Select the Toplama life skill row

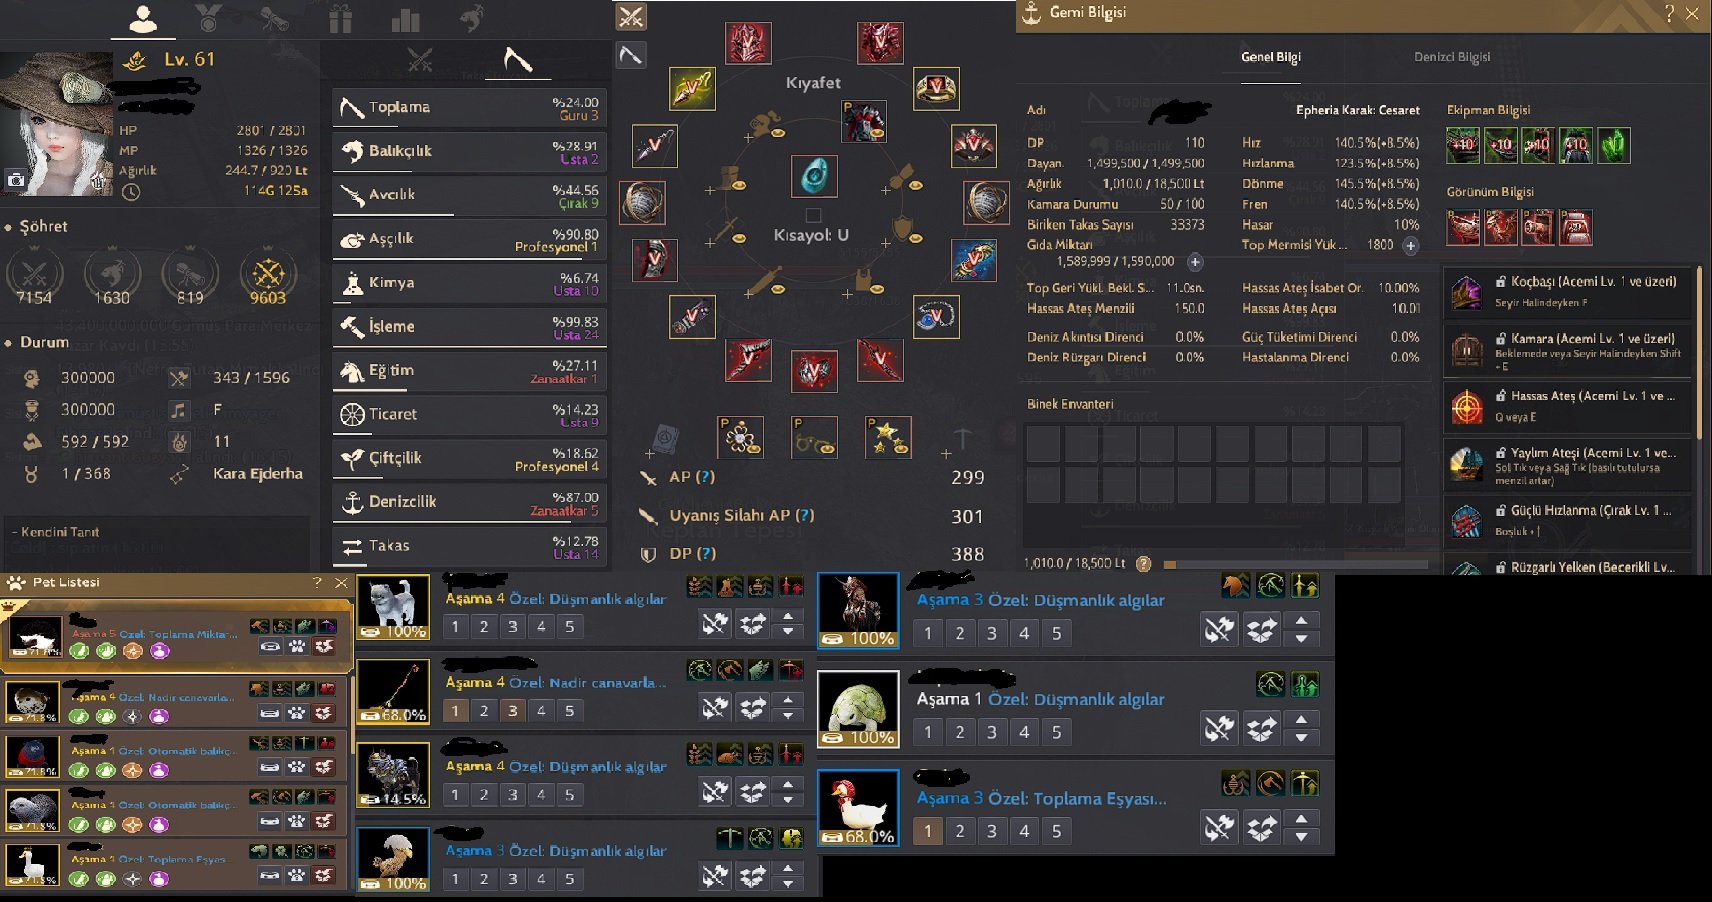(469, 107)
